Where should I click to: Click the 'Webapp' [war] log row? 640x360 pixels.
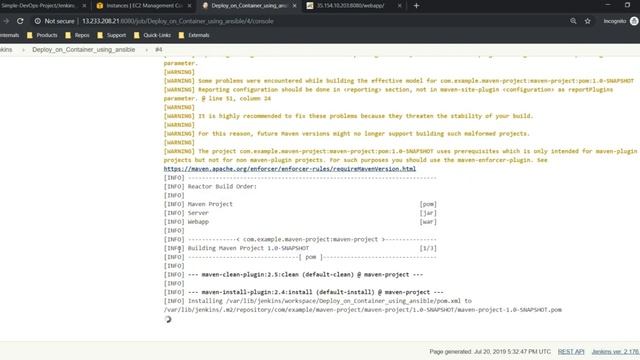tap(300, 222)
